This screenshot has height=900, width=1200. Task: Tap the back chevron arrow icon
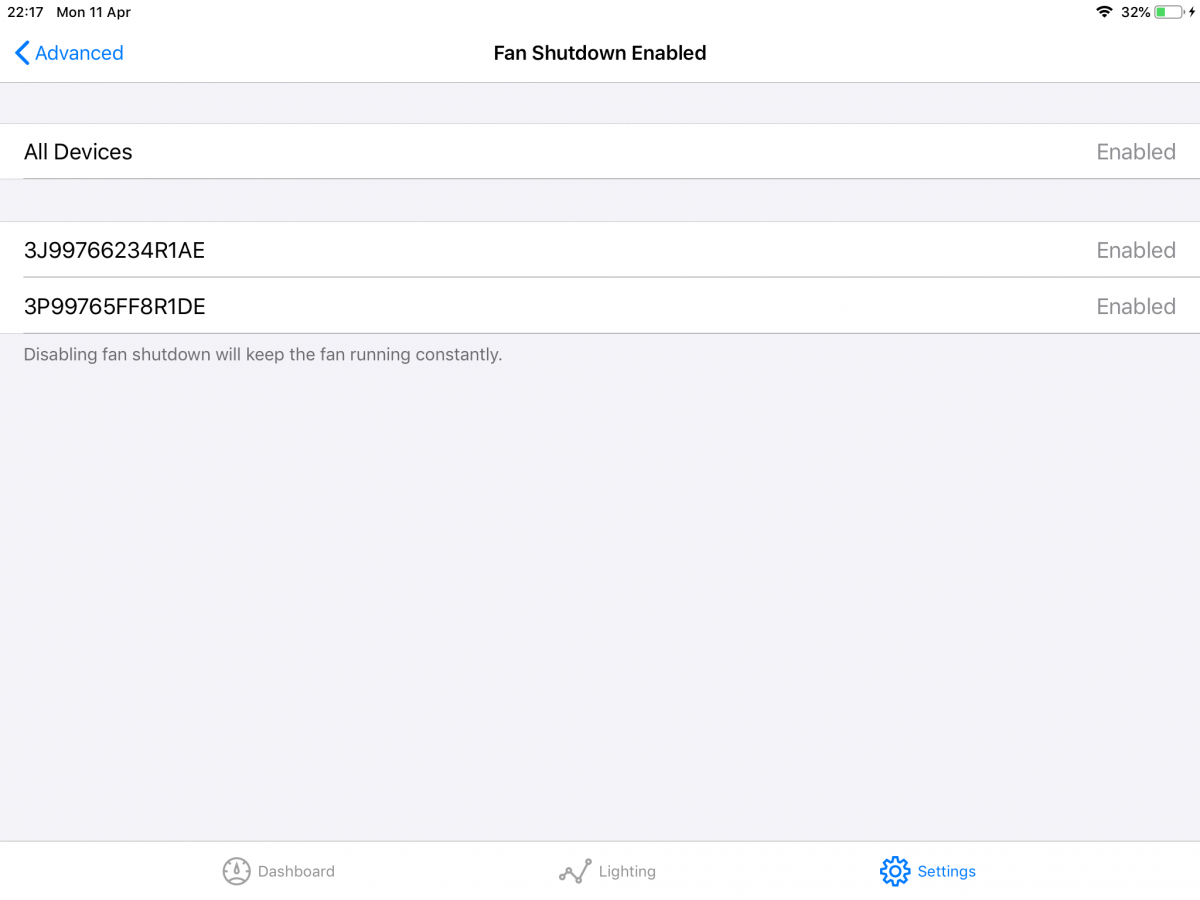pos(22,53)
